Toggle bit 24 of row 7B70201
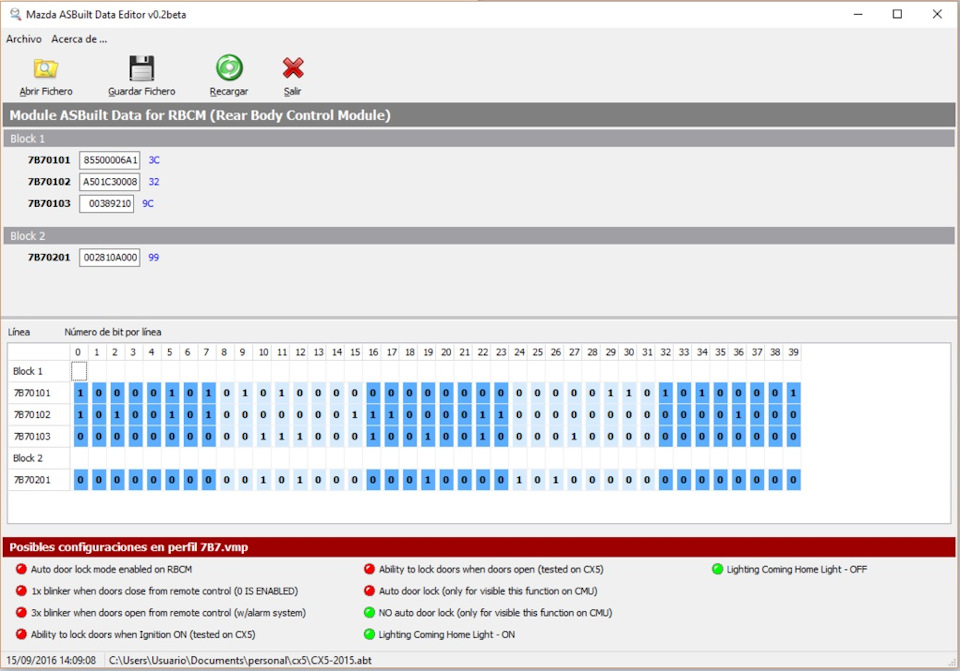Screen dimensions: 960x671 519,480
